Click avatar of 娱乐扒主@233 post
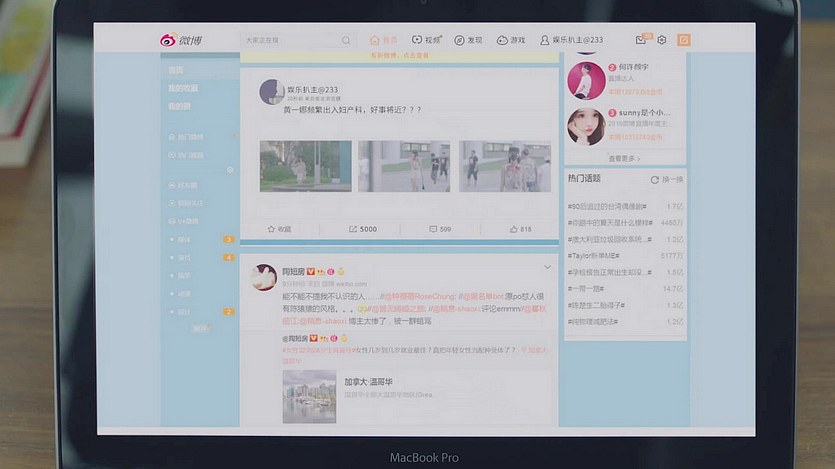Image resolution: width=835 pixels, height=469 pixels. tap(272, 92)
